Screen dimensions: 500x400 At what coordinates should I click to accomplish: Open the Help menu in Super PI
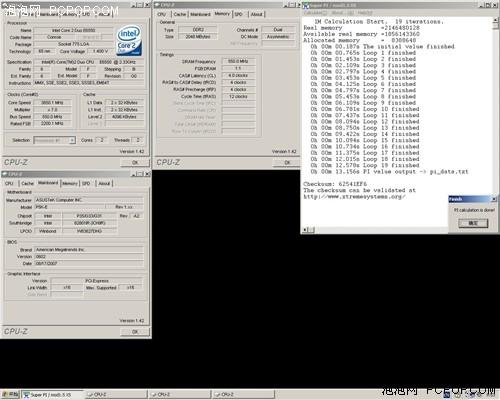tap(365, 13)
